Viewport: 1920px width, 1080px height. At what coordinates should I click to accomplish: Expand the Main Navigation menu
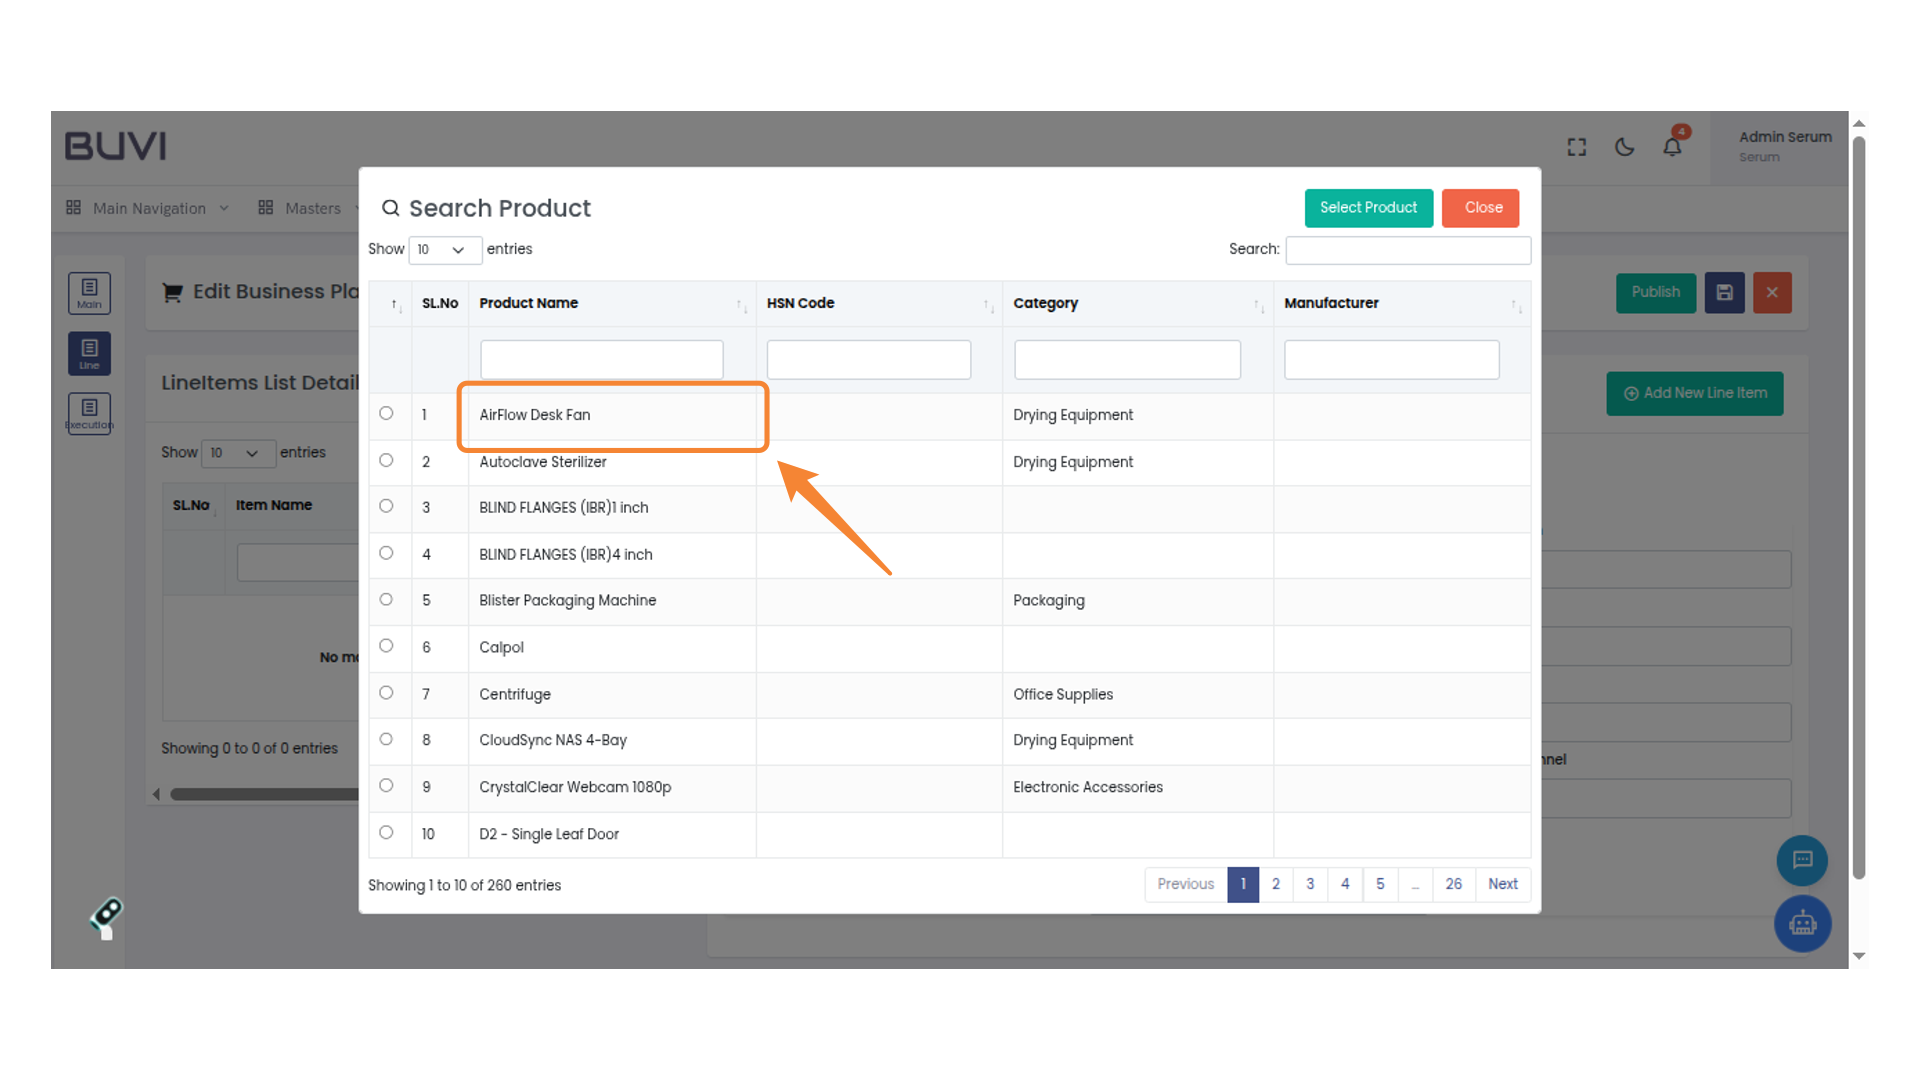coord(148,208)
